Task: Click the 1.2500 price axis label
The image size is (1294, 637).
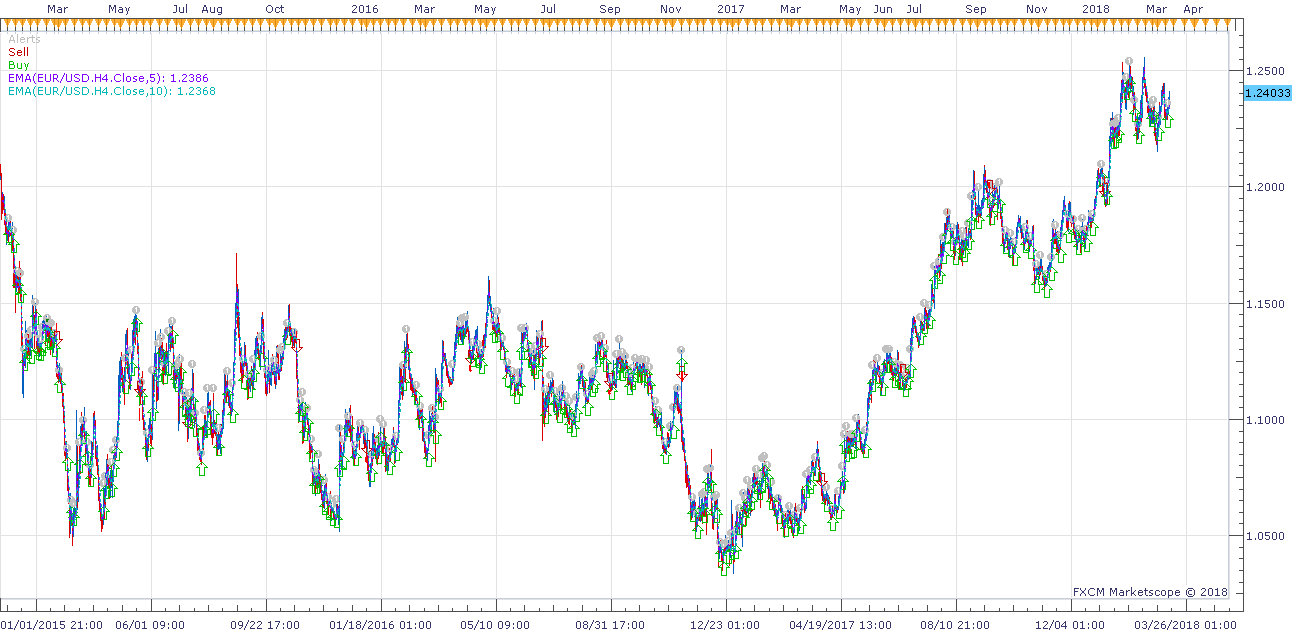Action: tap(1264, 71)
